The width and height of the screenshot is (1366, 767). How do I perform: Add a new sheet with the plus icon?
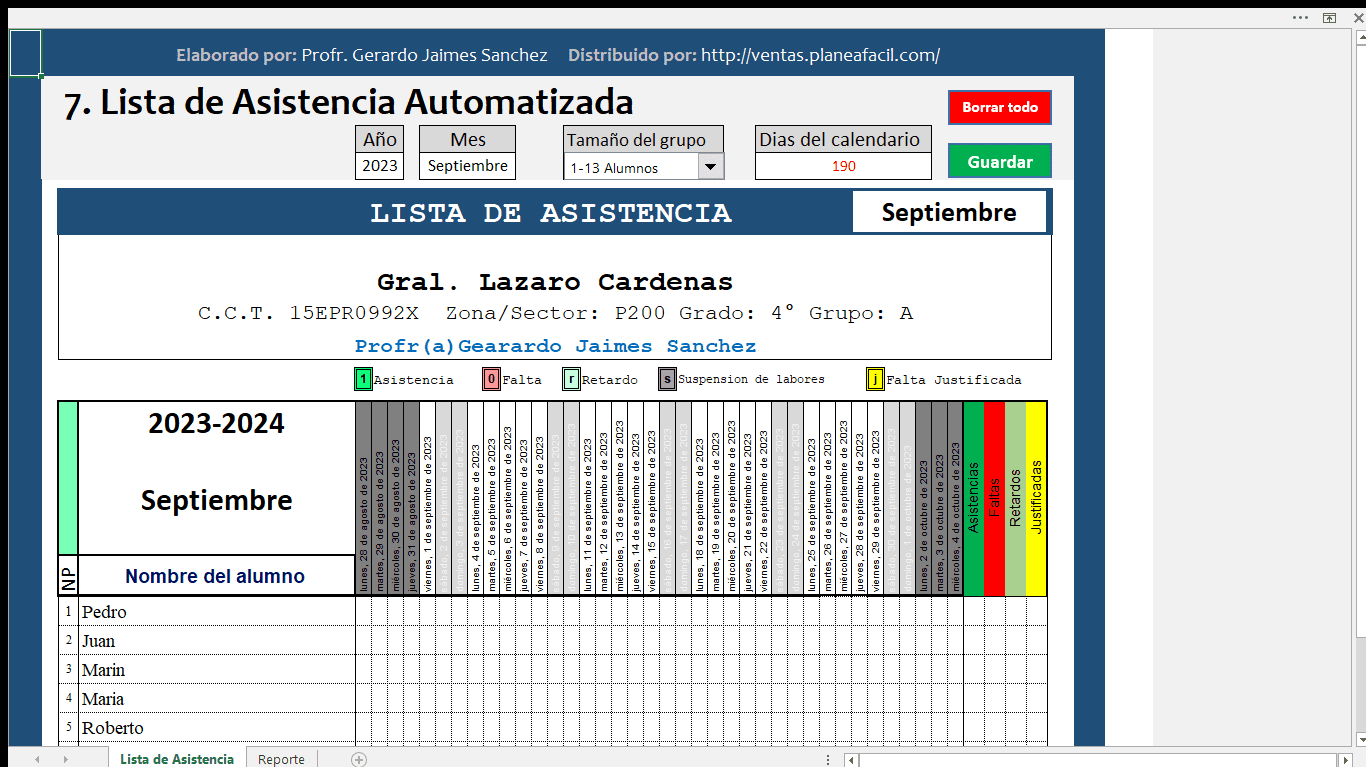click(356, 759)
